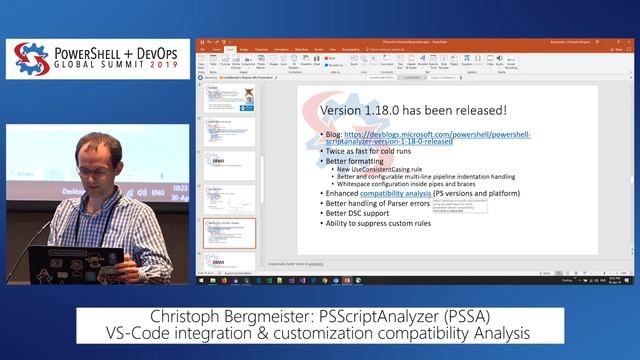The width and height of the screenshot is (640, 360).
Task: Toggle the Notes button in the status bar
Action: (545, 273)
